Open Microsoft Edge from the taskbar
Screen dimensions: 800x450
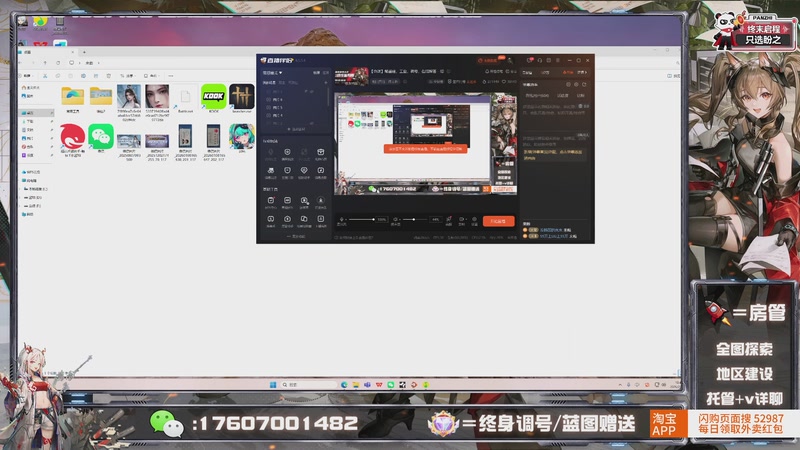point(344,385)
